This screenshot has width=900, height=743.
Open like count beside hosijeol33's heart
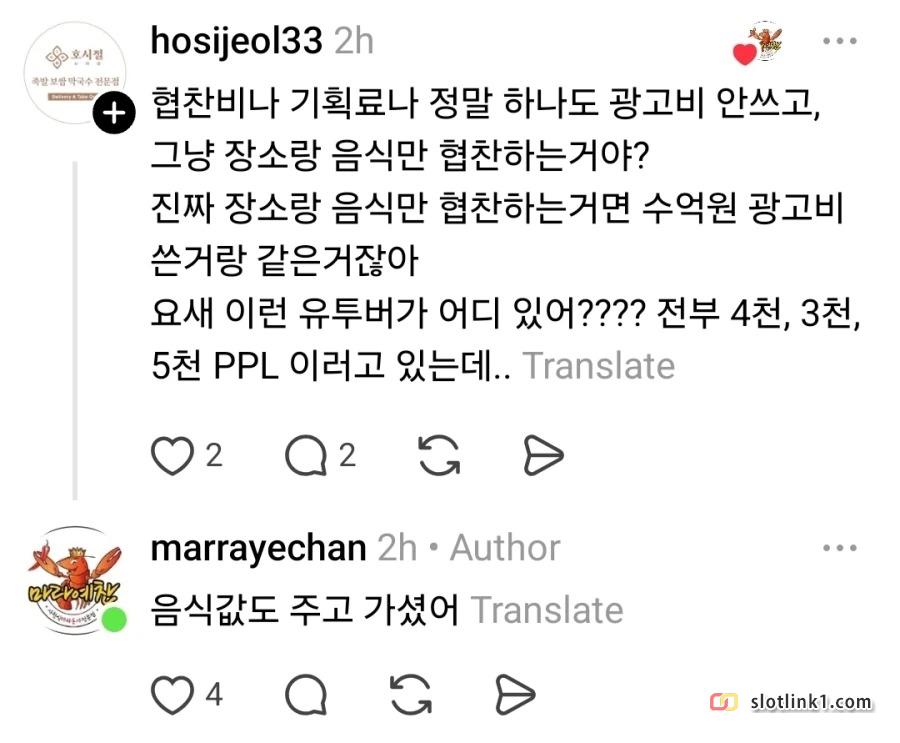pos(214,455)
